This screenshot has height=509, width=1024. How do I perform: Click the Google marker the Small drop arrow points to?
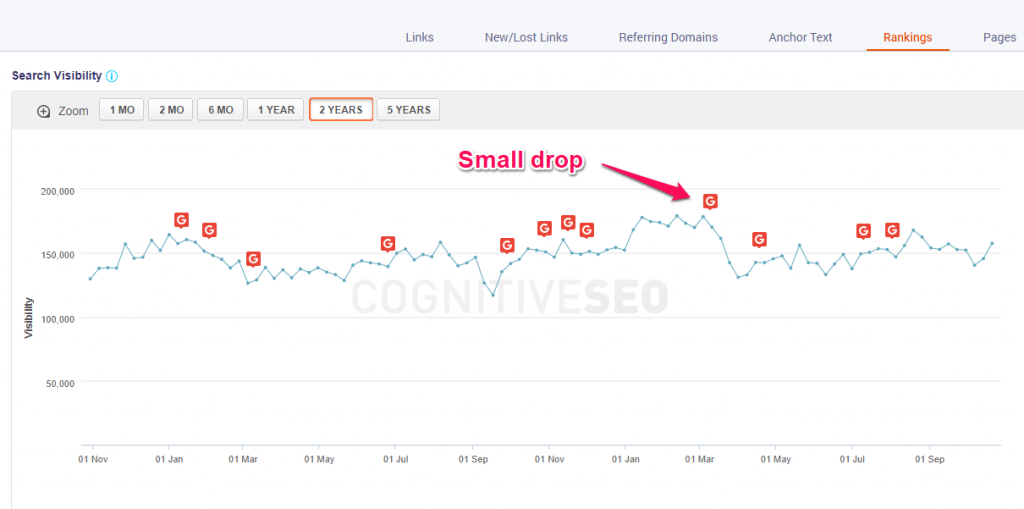[710, 201]
